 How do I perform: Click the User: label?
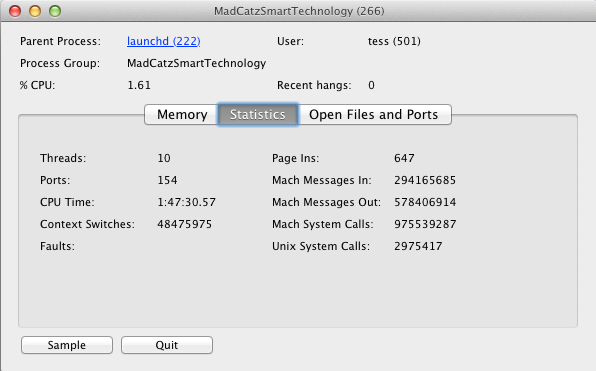tap(290, 41)
